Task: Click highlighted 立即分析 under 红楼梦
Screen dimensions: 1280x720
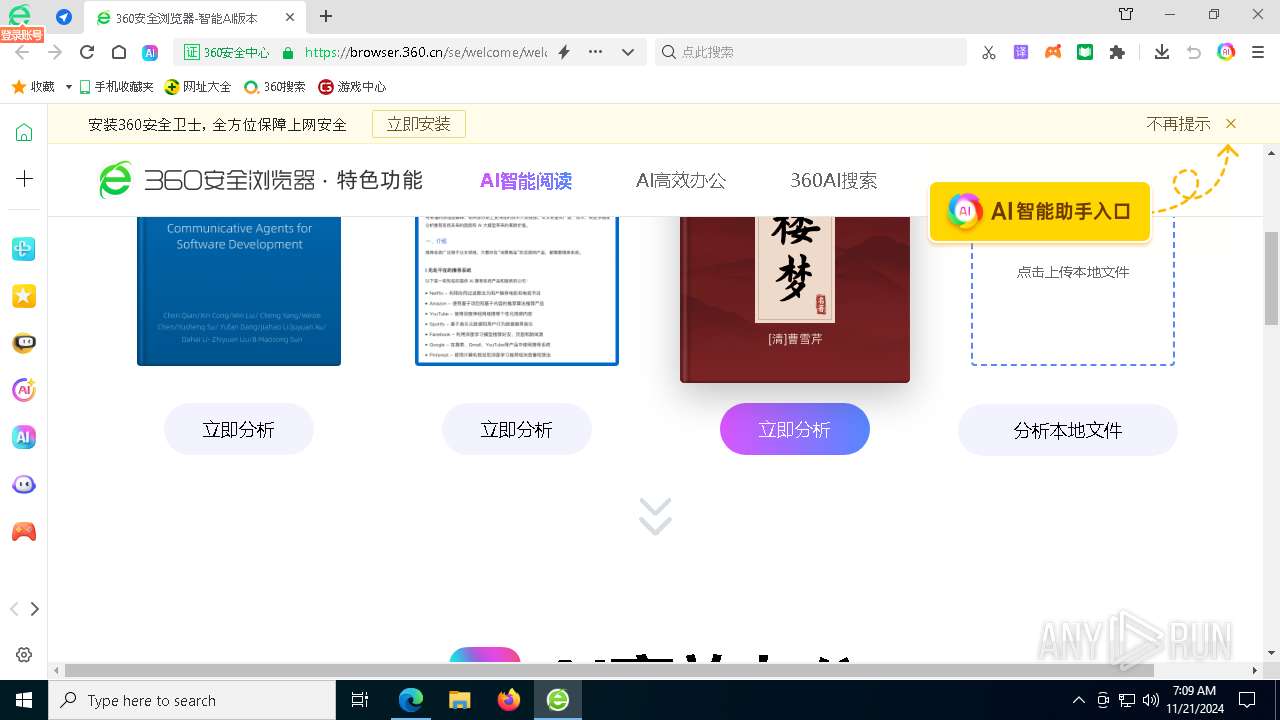Action: (x=795, y=430)
